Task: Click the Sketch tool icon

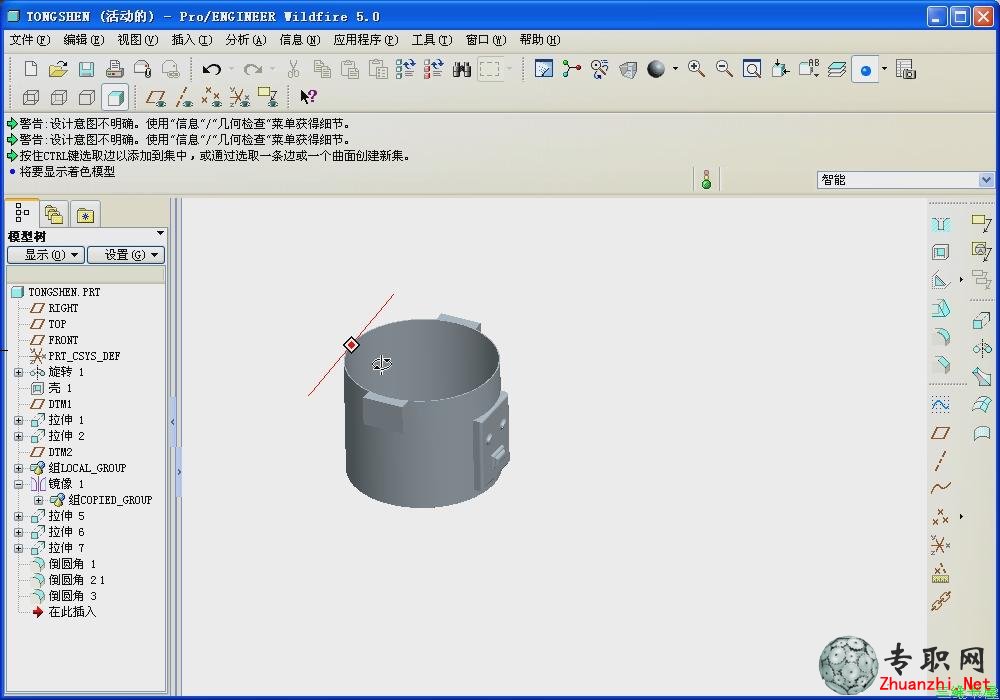Action: [941, 405]
